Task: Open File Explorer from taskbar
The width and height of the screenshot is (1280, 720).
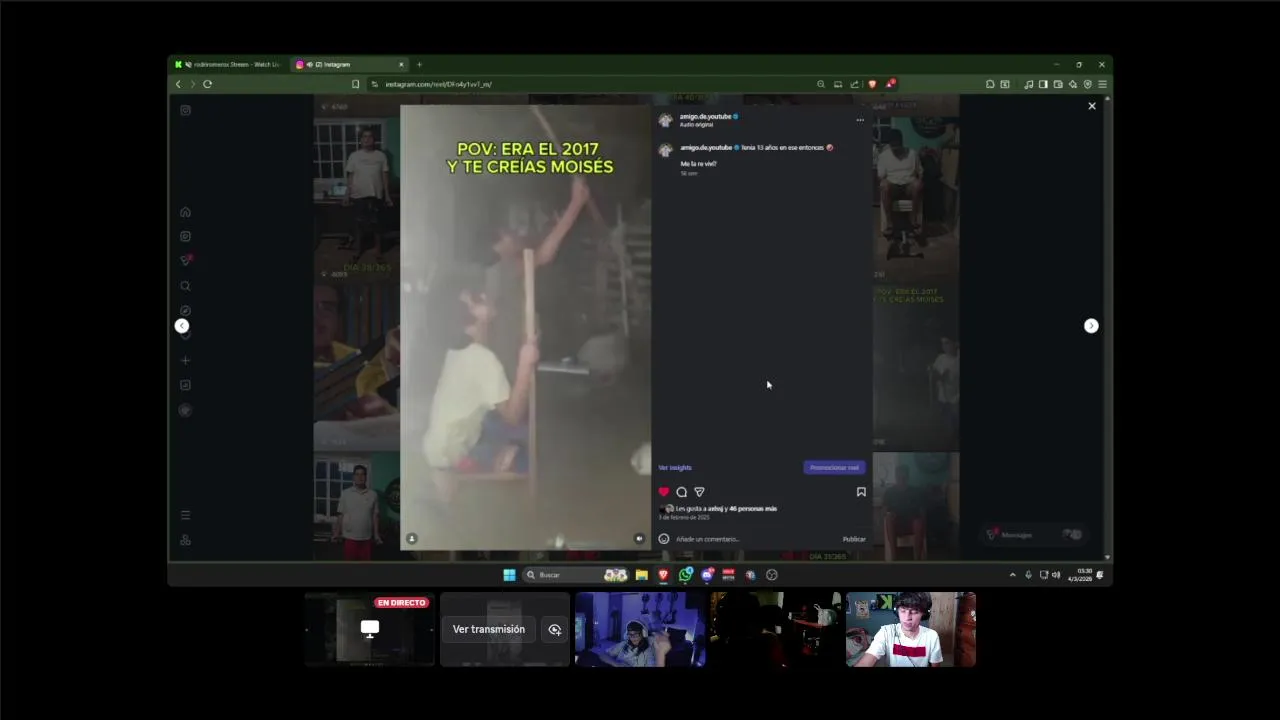Action: pyautogui.click(x=641, y=575)
